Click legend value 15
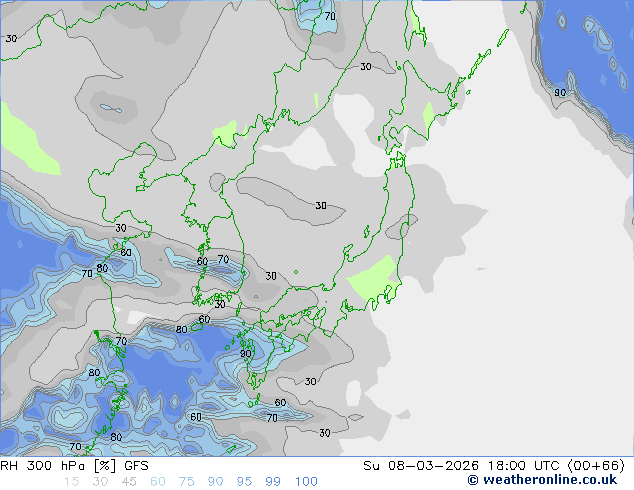Viewport: 634px width, 490px height. (x=71, y=482)
